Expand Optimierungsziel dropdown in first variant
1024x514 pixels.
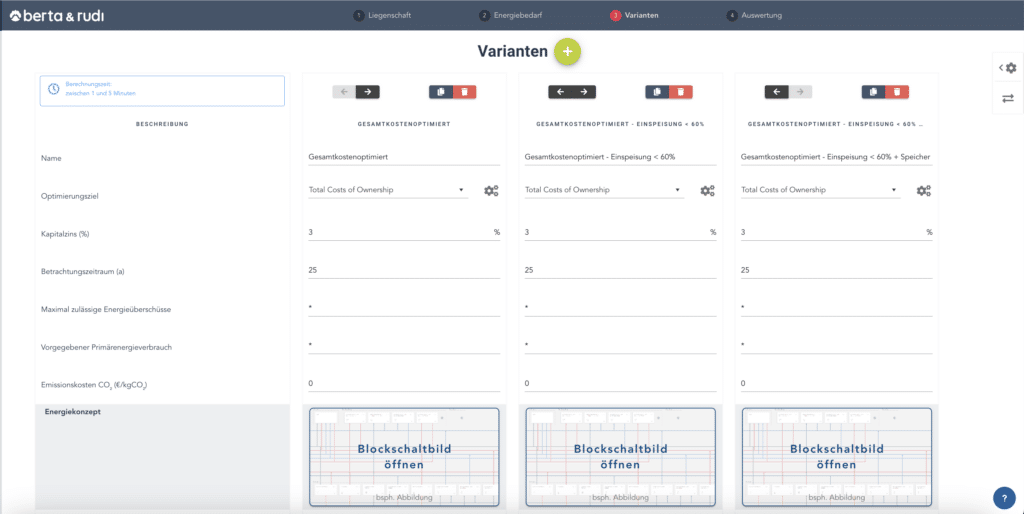click(x=387, y=189)
